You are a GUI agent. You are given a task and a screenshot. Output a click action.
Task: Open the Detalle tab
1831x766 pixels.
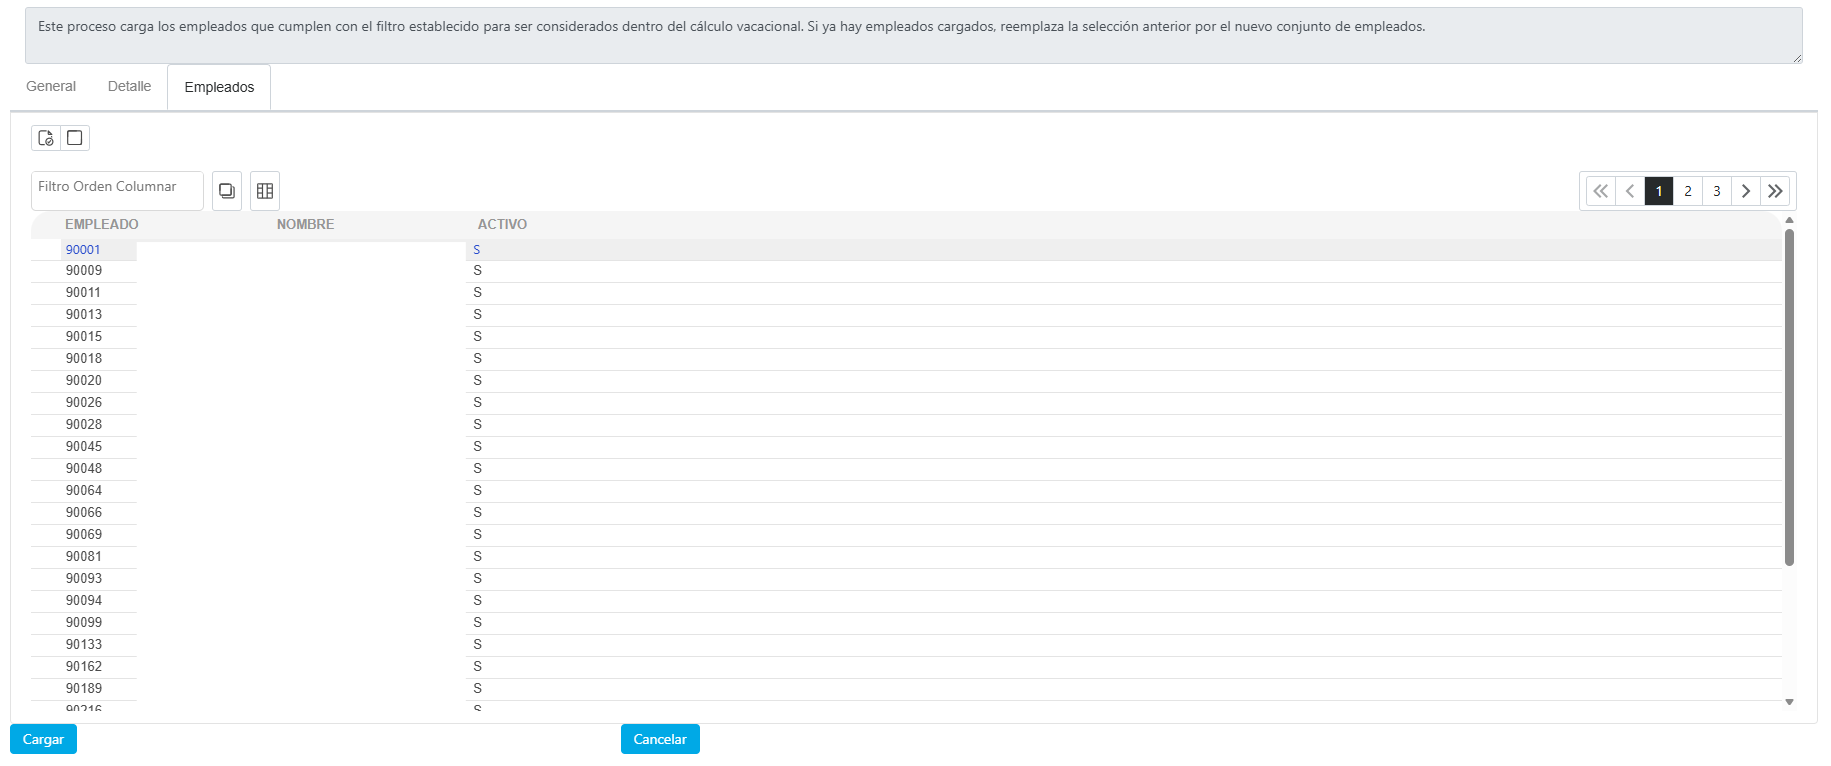(x=129, y=87)
